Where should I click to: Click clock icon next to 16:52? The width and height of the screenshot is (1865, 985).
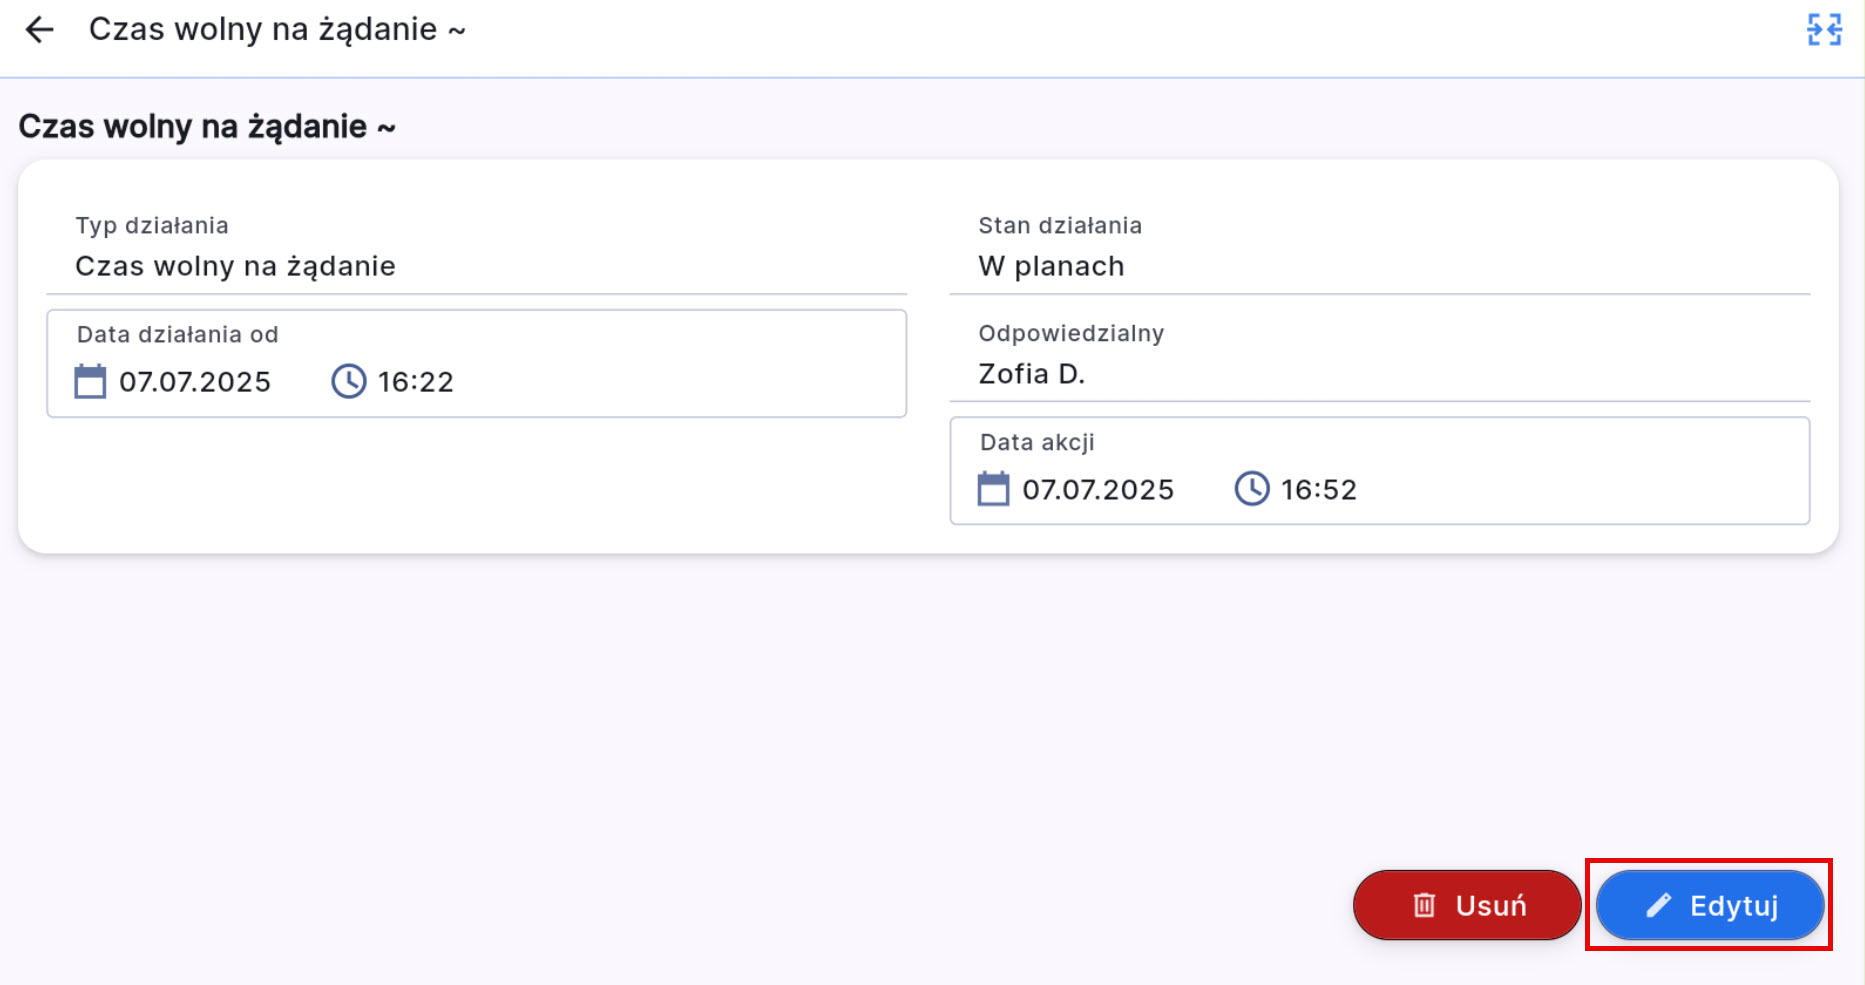(x=1252, y=490)
